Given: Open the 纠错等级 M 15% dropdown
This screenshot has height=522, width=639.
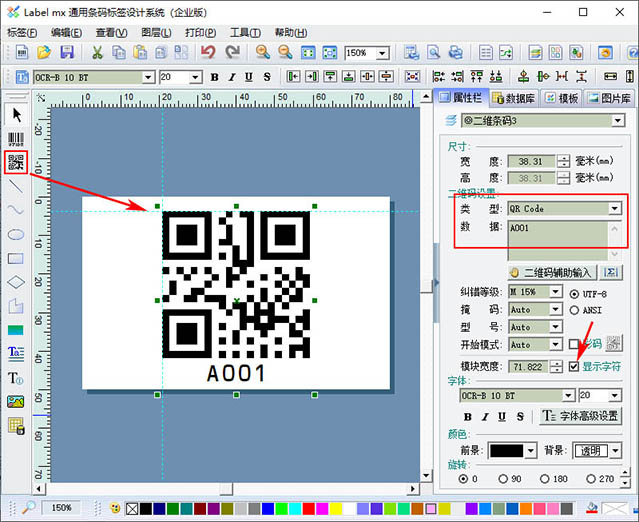Looking at the screenshot, I should coord(555,292).
